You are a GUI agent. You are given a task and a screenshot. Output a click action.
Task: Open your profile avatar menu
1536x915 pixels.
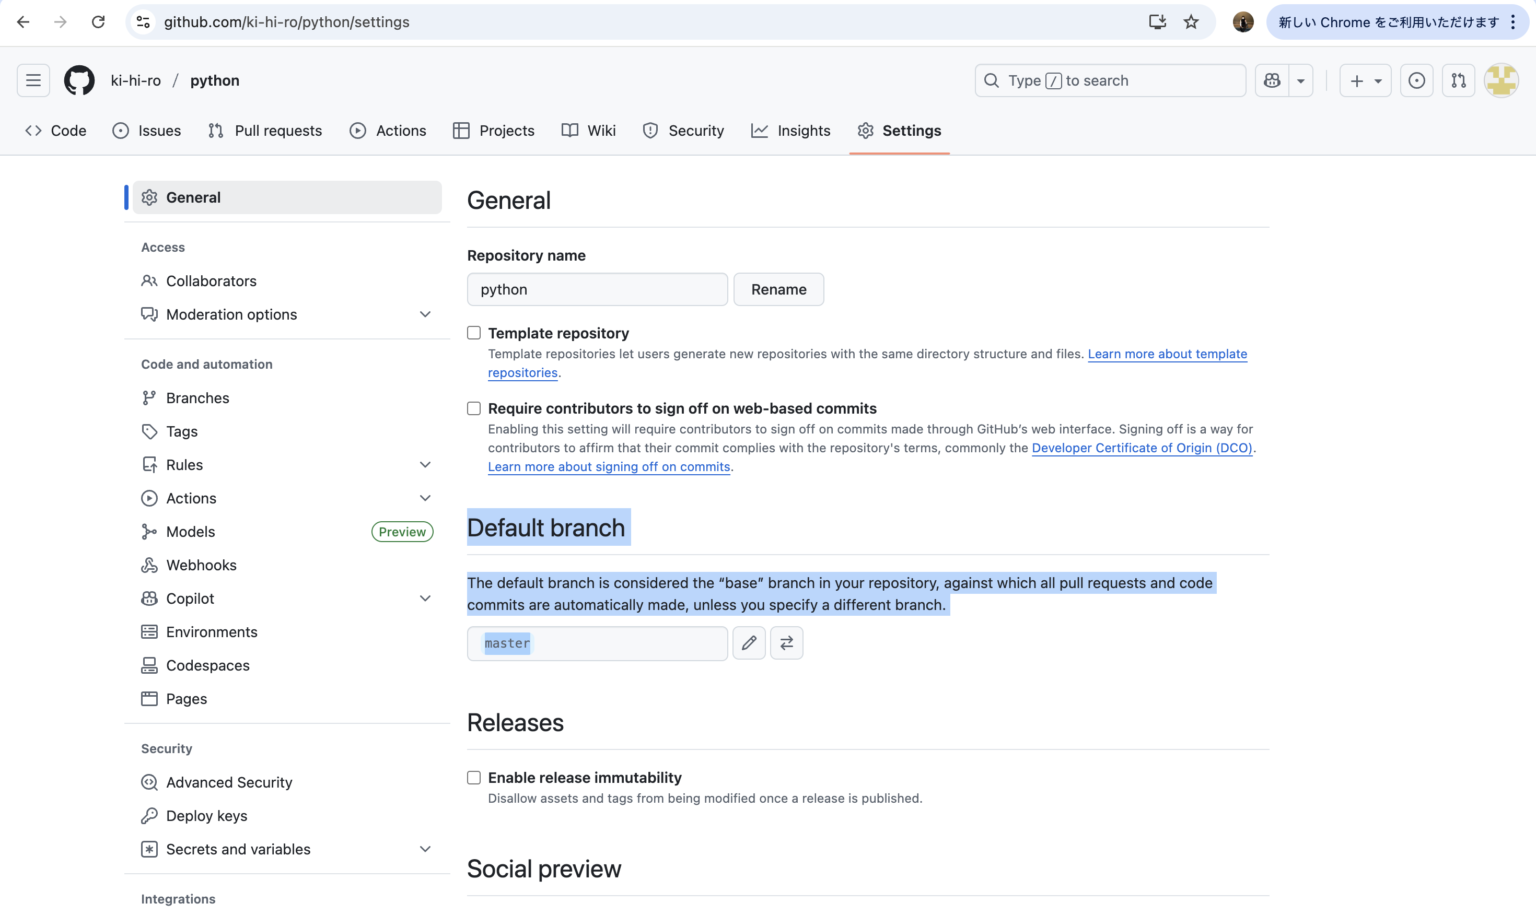tap(1501, 80)
